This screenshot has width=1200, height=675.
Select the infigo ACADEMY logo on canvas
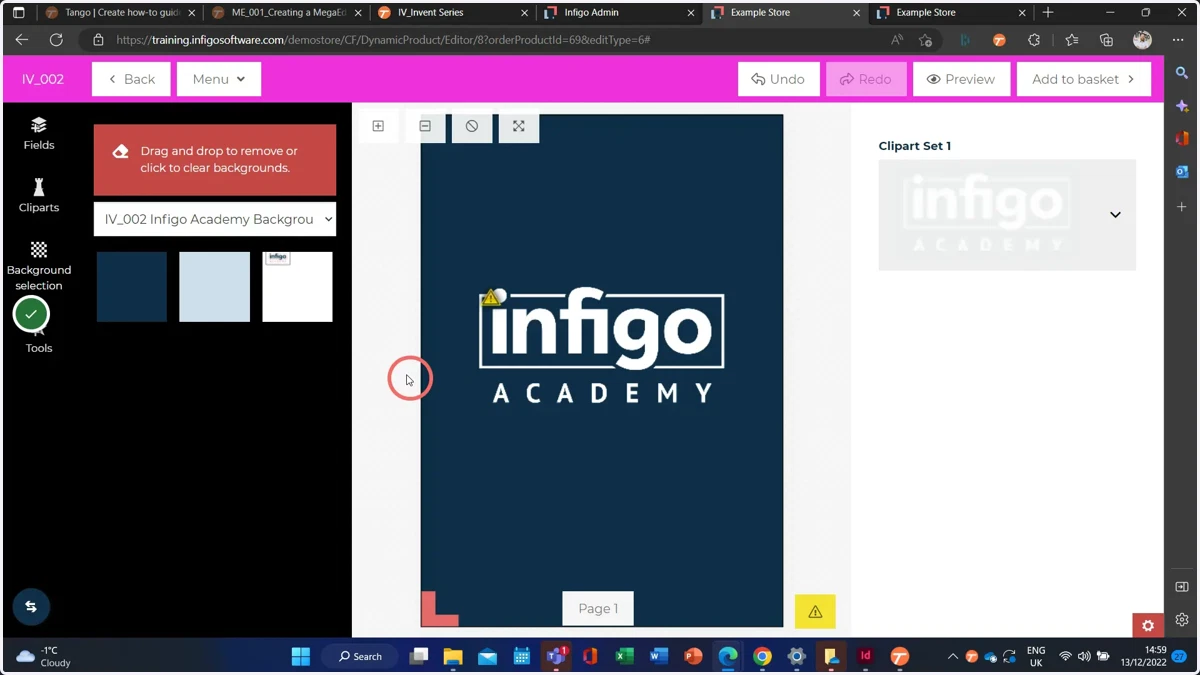coord(602,345)
